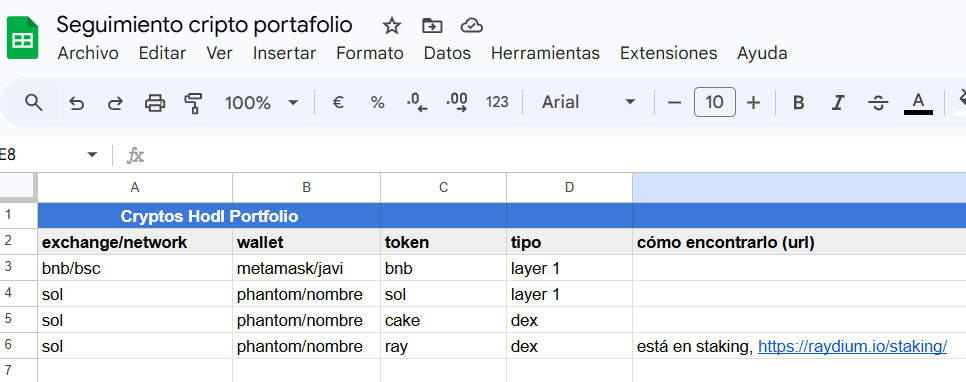Open the Editar menu
This screenshot has width=966, height=382.
coord(162,53)
